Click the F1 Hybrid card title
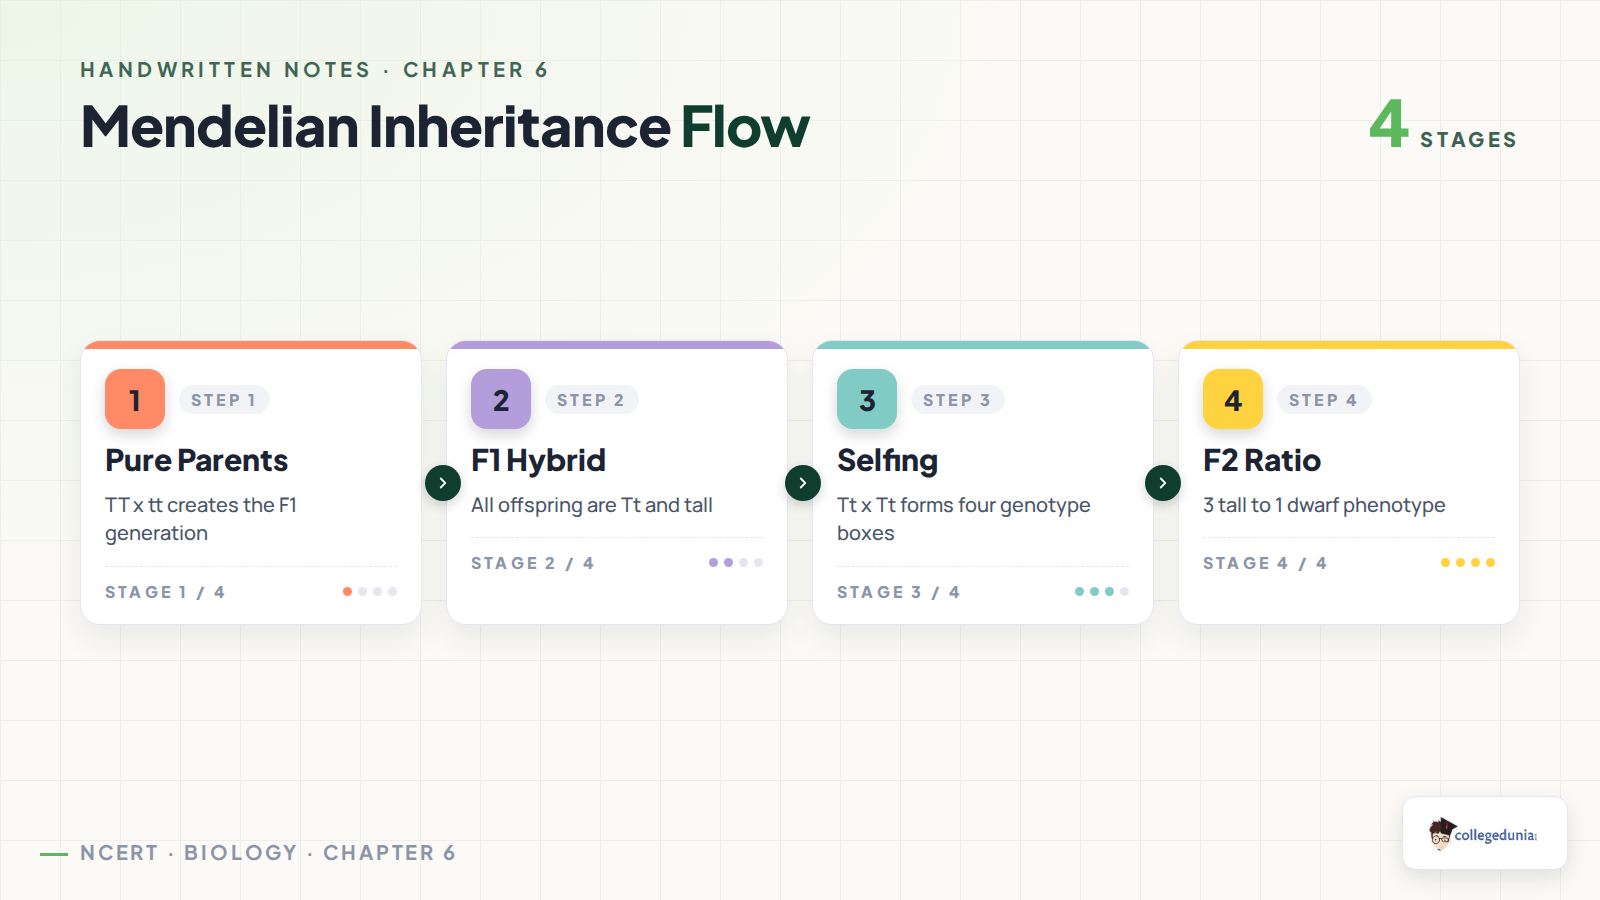The image size is (1600, 900). pos(538,460)
